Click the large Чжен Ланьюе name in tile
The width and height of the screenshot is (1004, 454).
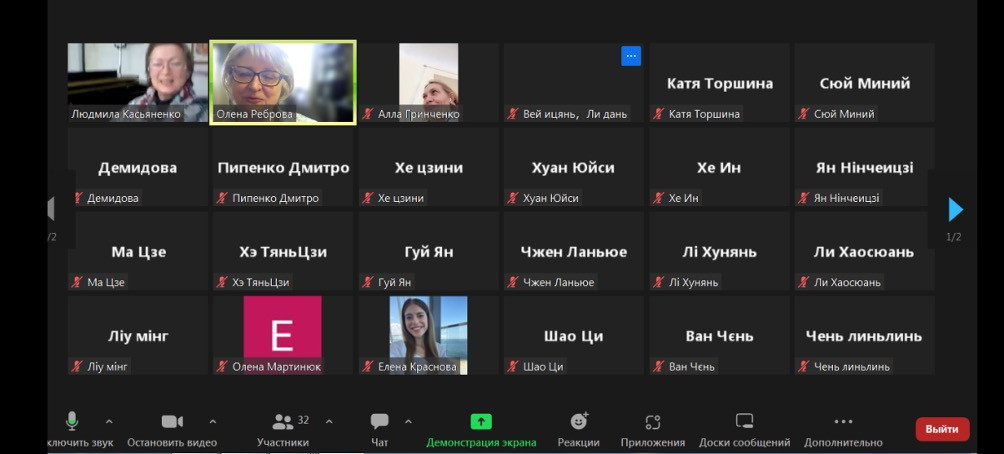click(x=574, y=252)
